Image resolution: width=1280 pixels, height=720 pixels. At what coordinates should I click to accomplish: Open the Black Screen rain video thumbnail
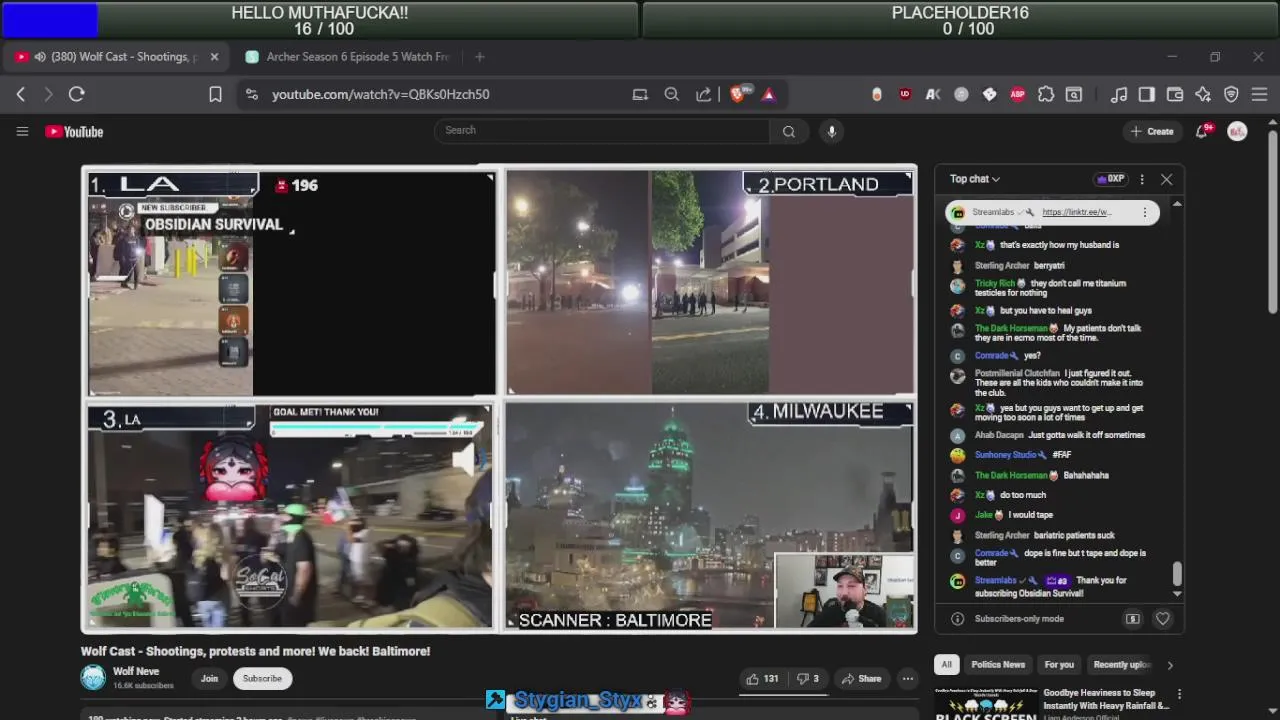(985, 704)
